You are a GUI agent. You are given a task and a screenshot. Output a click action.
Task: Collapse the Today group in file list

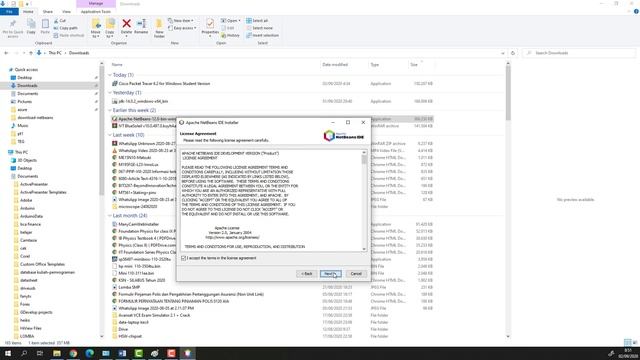tap(110, 75)
